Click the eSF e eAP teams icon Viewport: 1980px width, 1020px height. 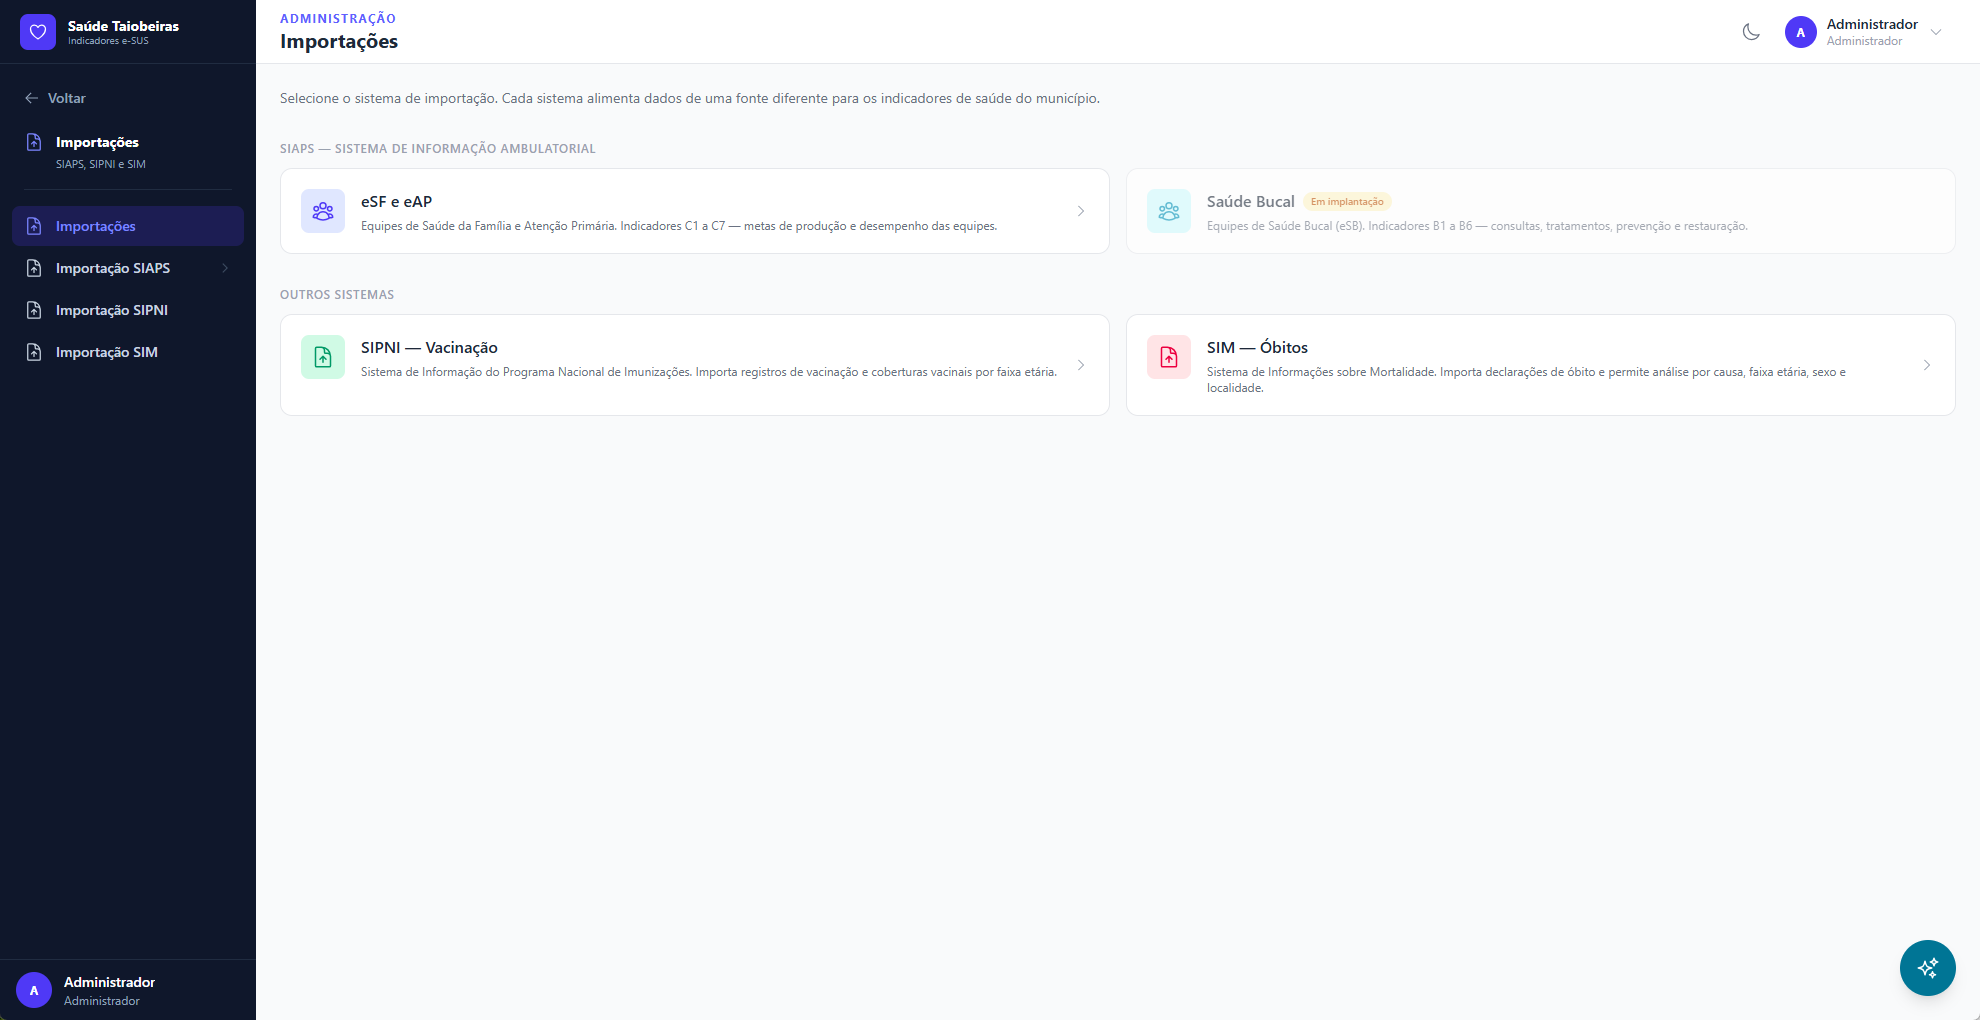point(323,211)
